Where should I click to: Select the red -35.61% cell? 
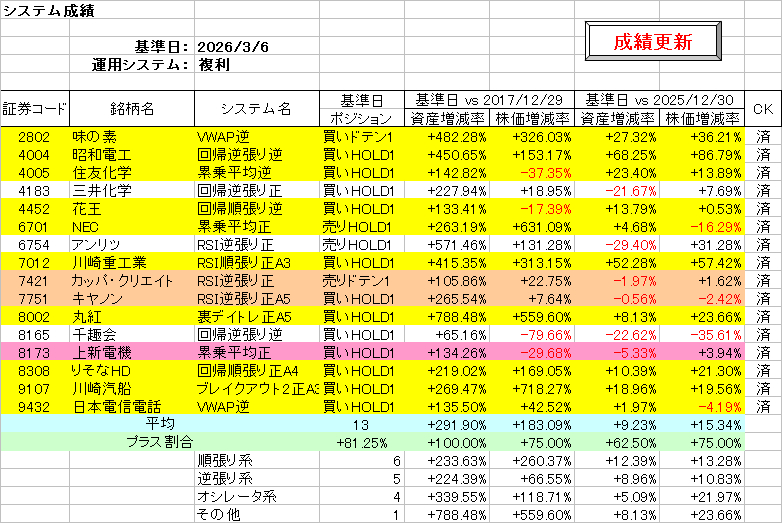tap(702, 334)
